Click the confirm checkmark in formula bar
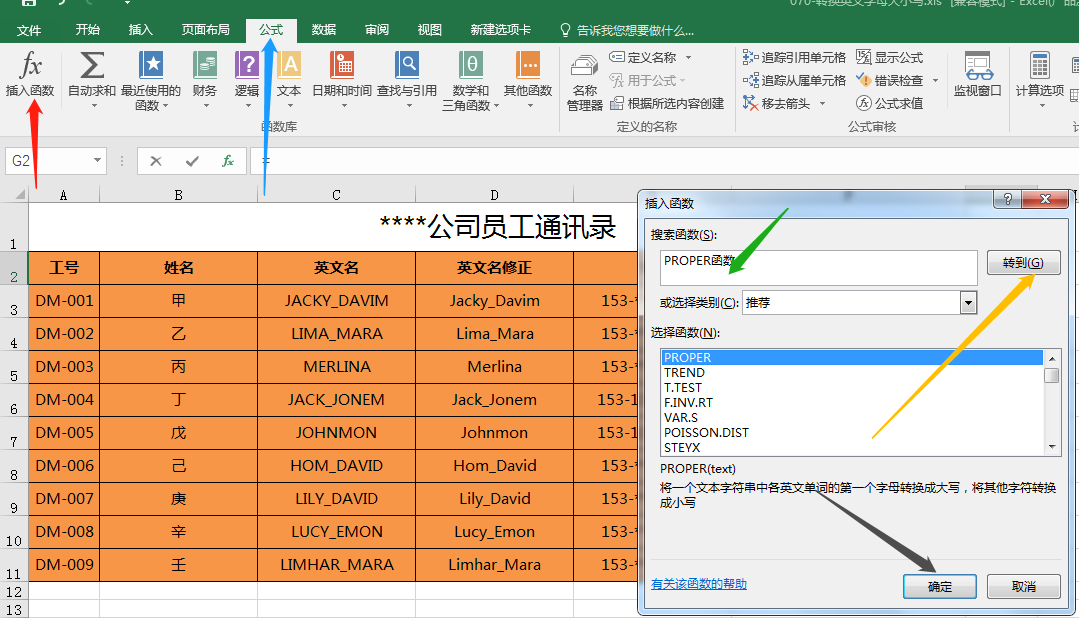 tap(192, 161)
